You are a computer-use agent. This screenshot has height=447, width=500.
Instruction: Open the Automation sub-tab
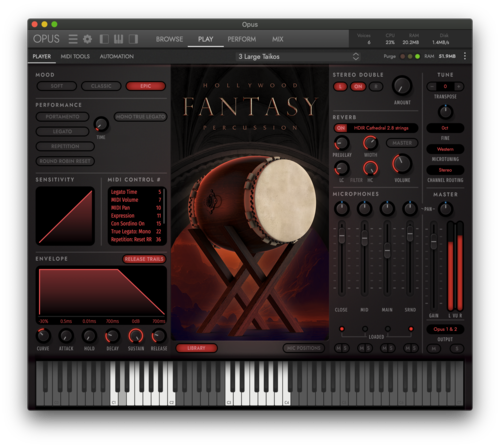point(117,56)
